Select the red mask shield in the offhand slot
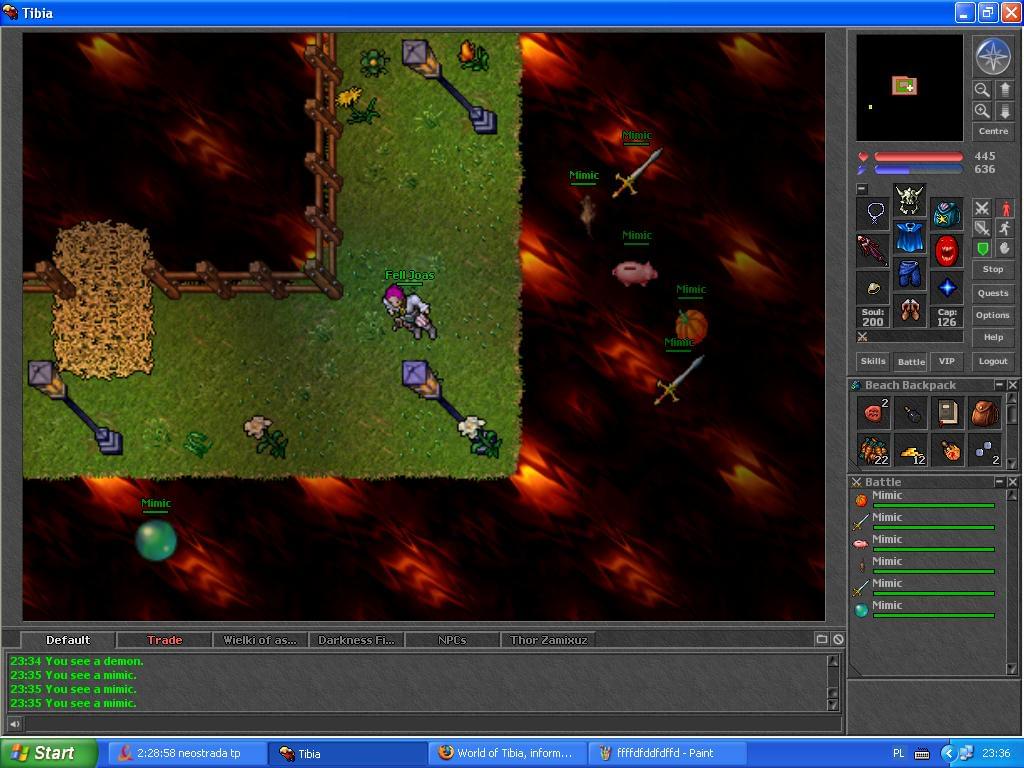This screenshot has height=768, width=1024. click(x=946, y=250)
